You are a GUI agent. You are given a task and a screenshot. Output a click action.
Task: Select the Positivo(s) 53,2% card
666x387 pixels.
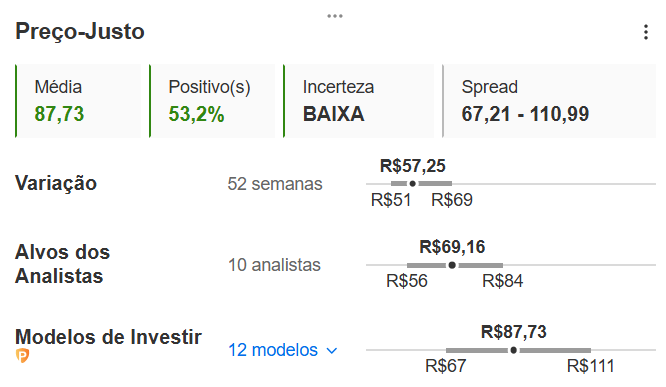click(212, 101)
